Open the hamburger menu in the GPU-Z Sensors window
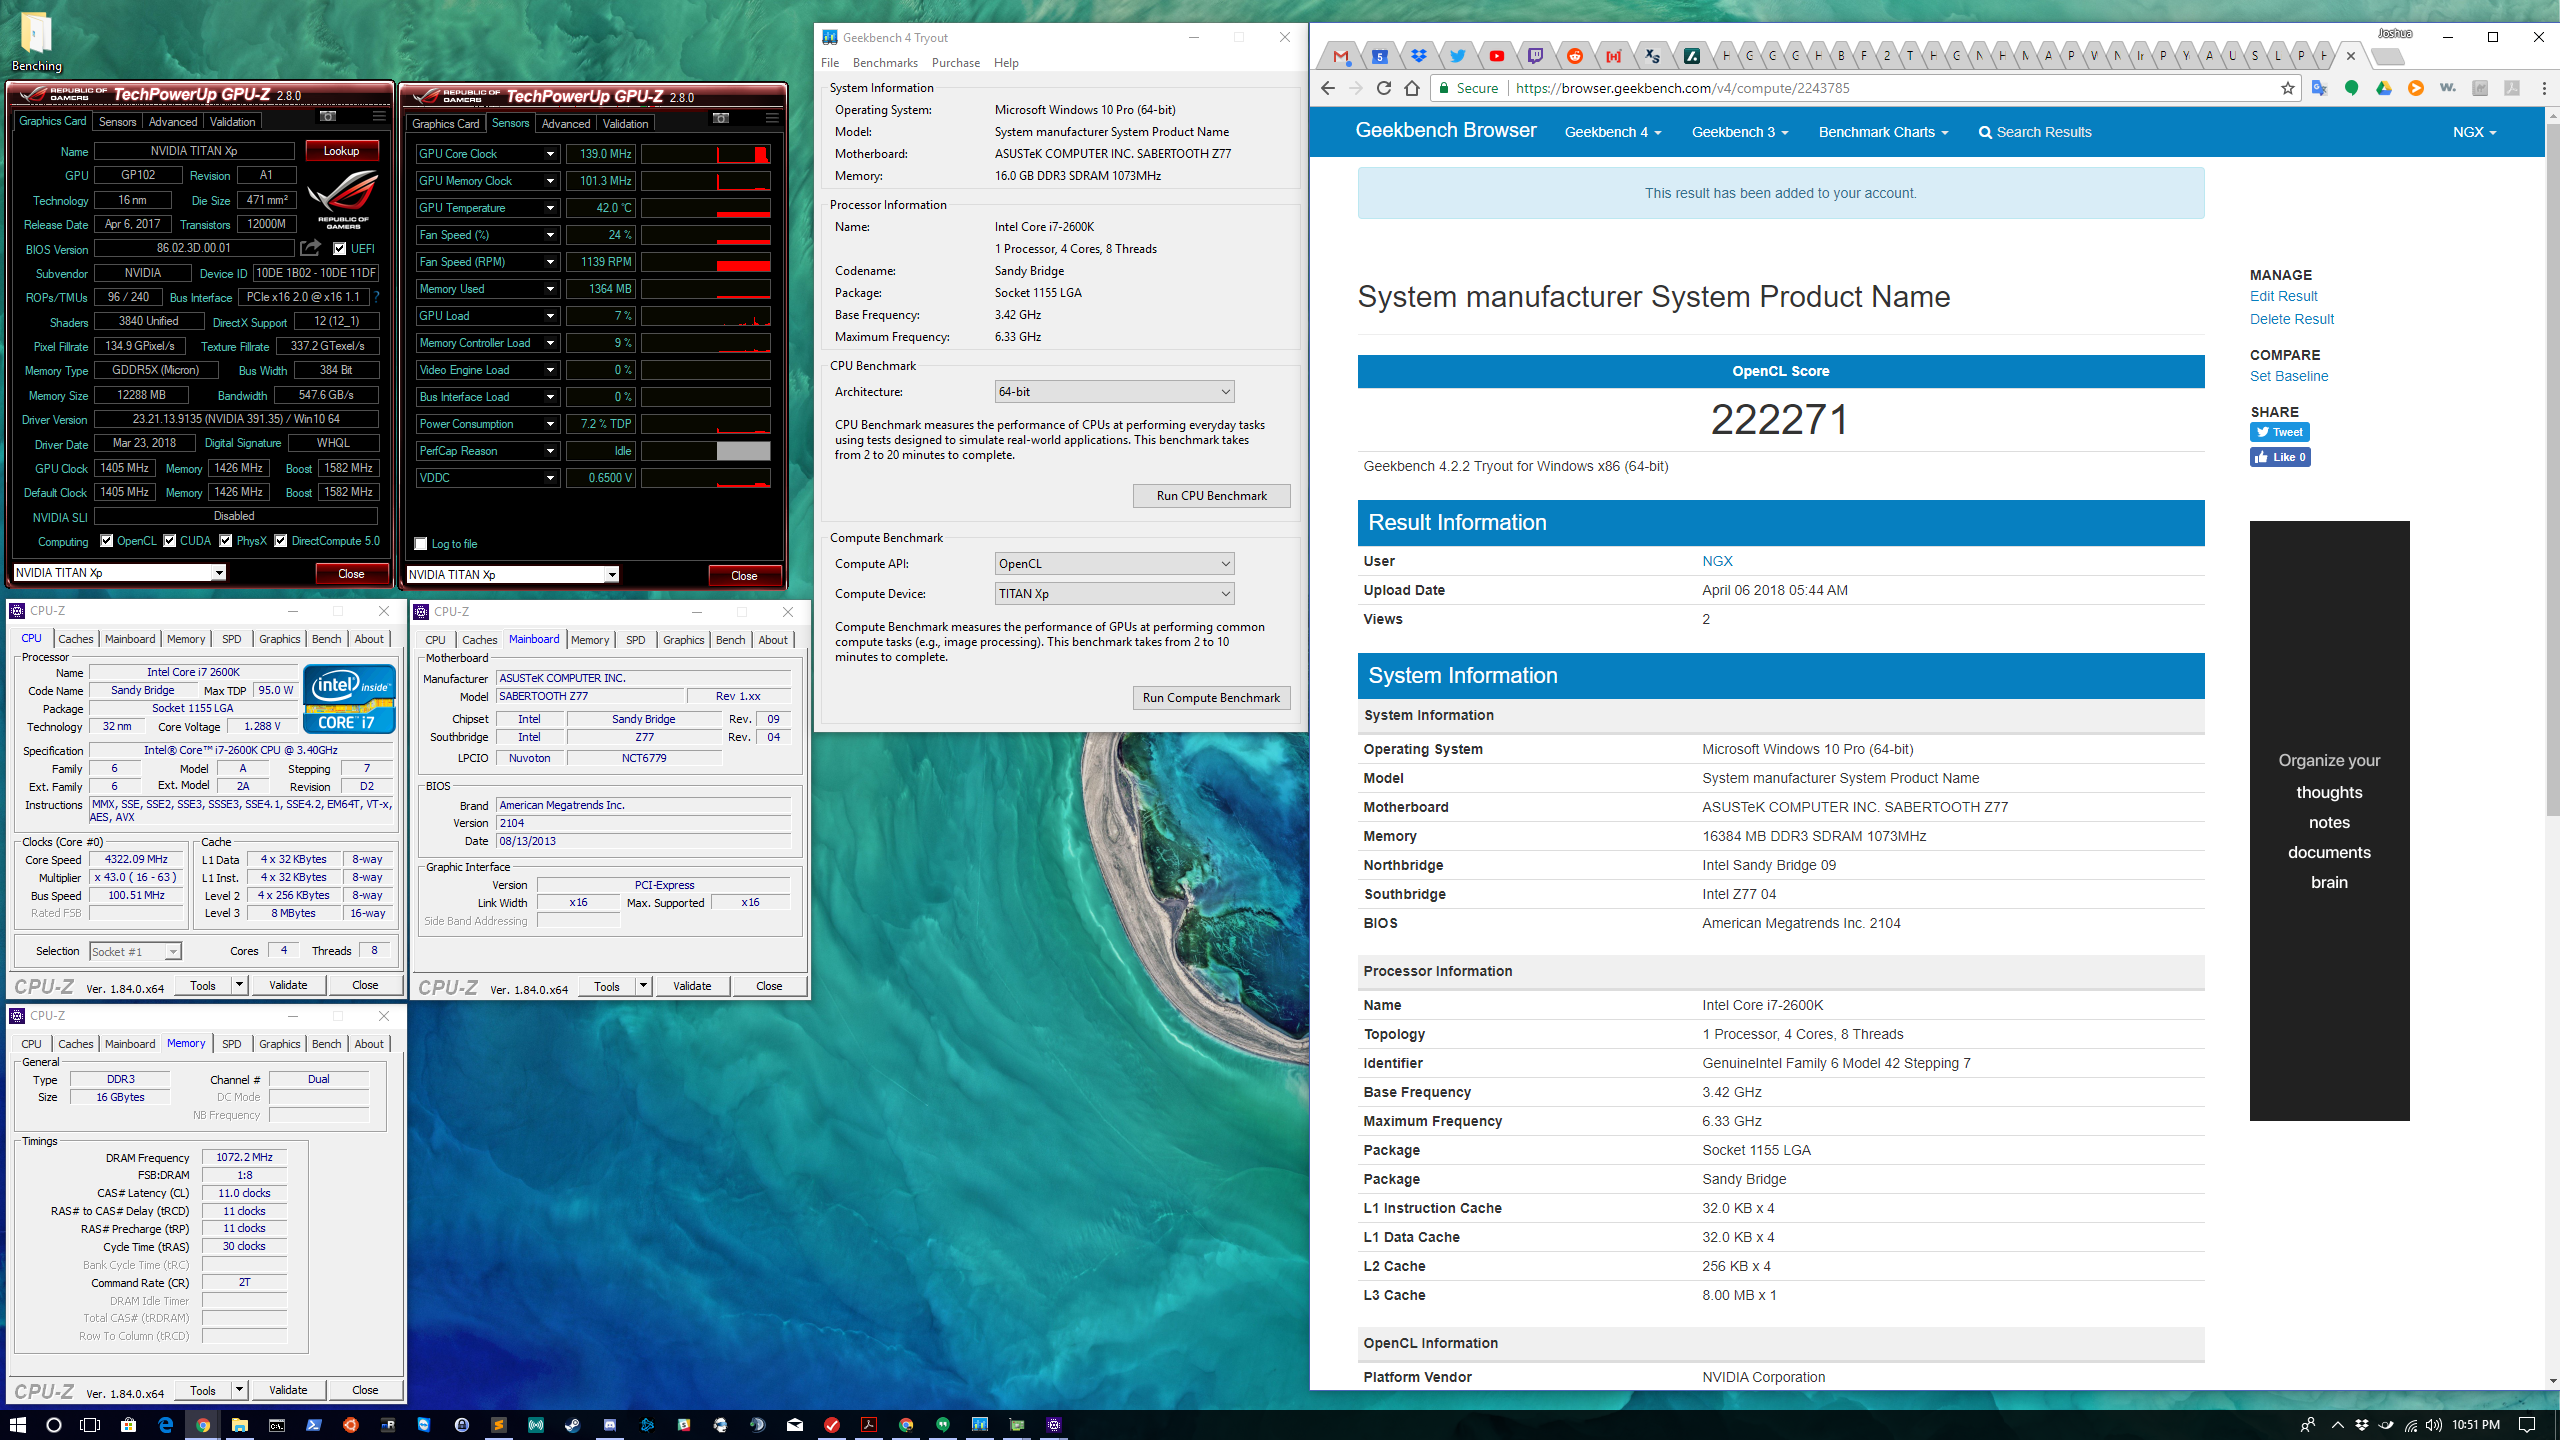This screenshot has height=1440, width=2560. 772,119
